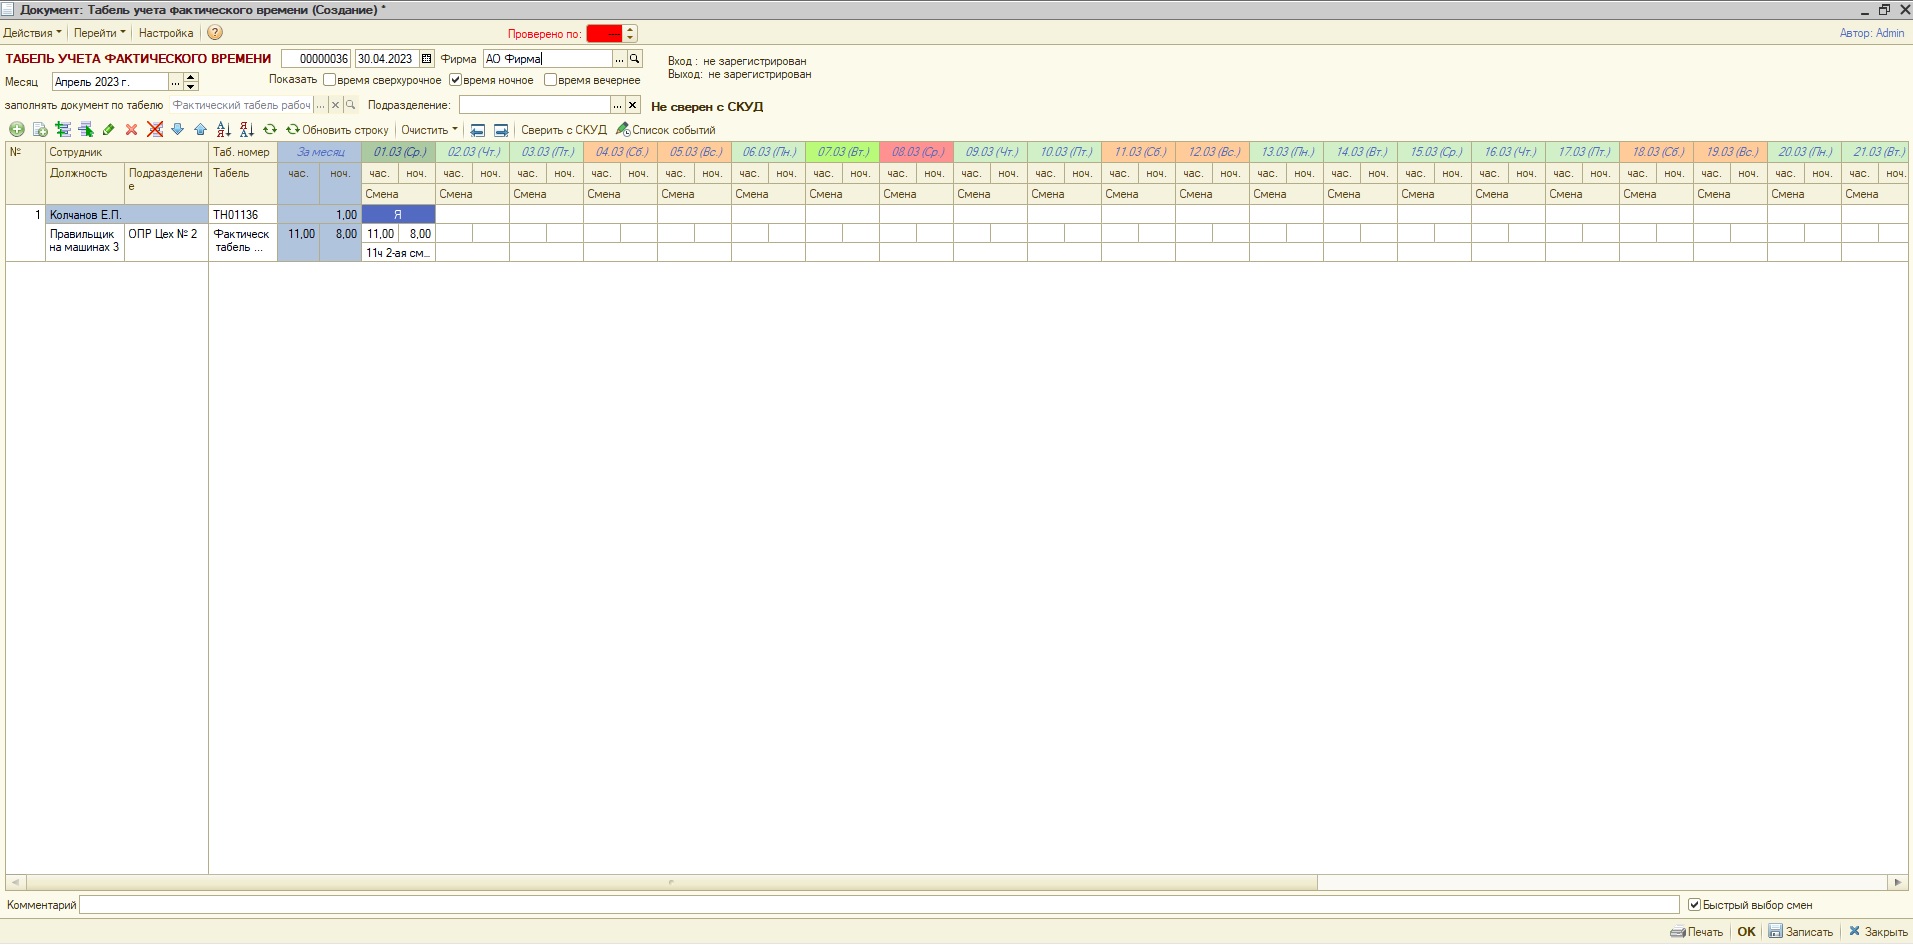1913x945 pixels.
Task: Open the Месяц selection ellipsis button
Action: click(x=176, y=82)
